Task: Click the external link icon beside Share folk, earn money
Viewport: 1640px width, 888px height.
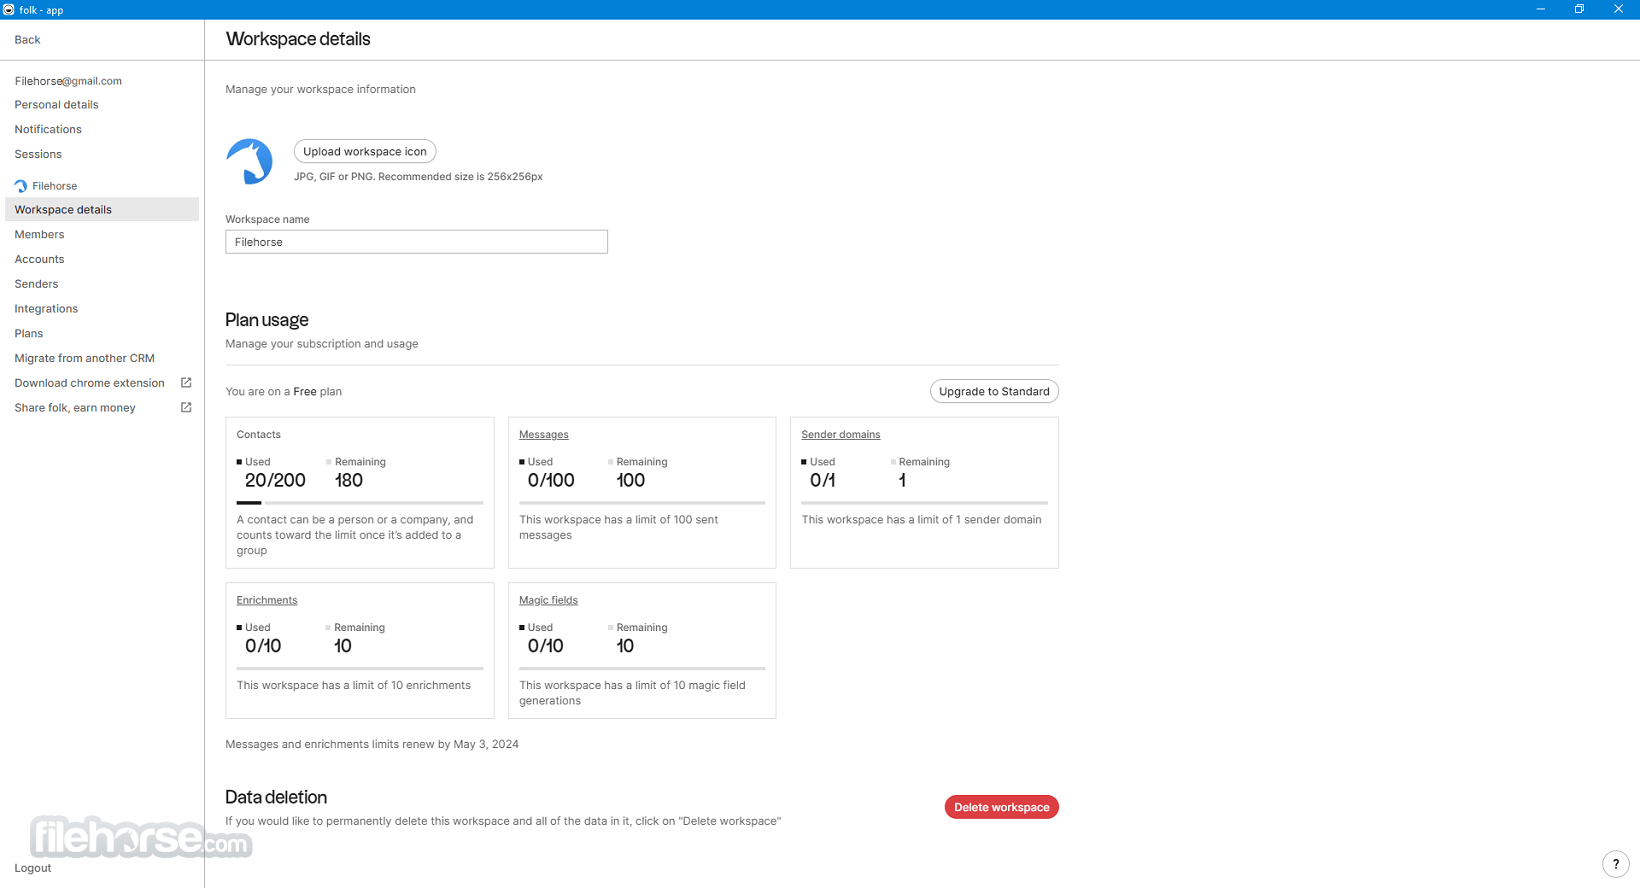Action: click(186, 408)
